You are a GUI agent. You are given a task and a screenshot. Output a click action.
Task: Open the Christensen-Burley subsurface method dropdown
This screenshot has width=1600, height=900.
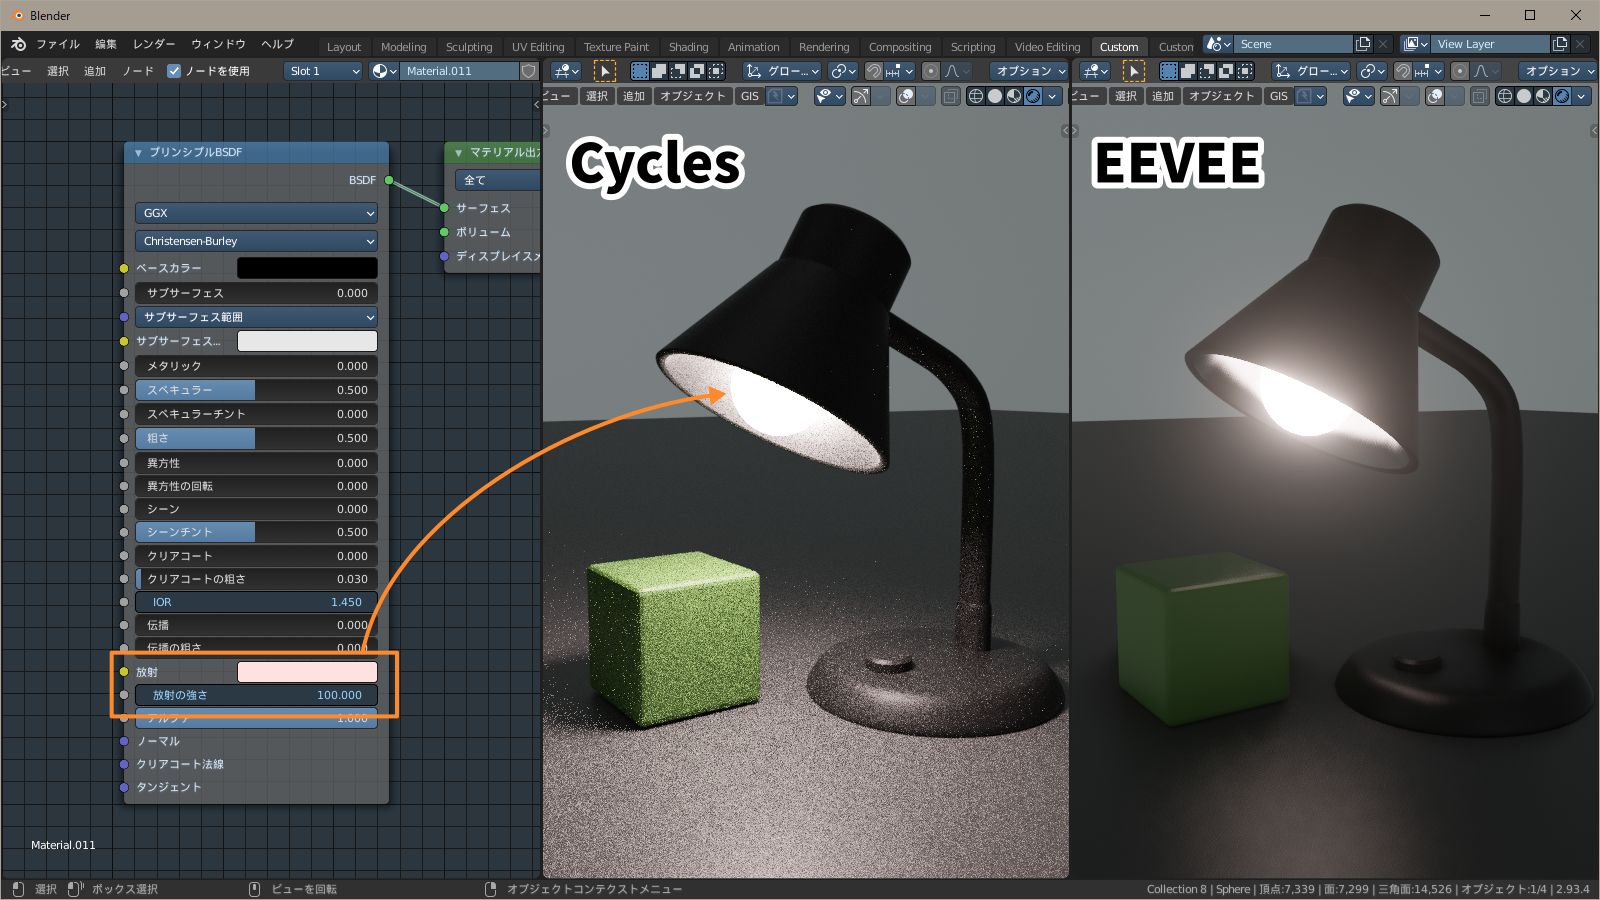click(257, 241)
